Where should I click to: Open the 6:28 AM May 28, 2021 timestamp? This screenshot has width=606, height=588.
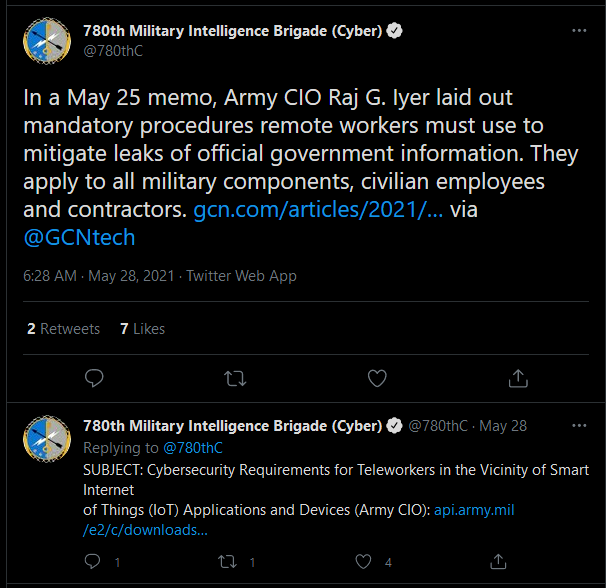pyautogui.click(x=99, y=276)
